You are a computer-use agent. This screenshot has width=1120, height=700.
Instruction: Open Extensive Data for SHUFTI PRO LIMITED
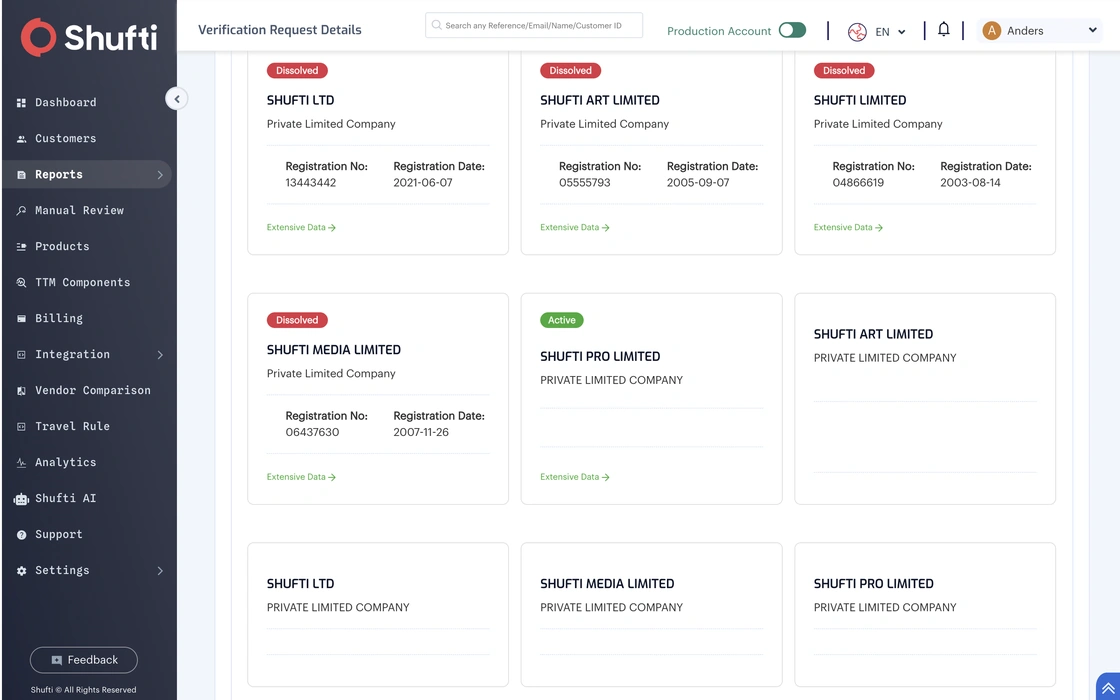[x=574, y=476]
